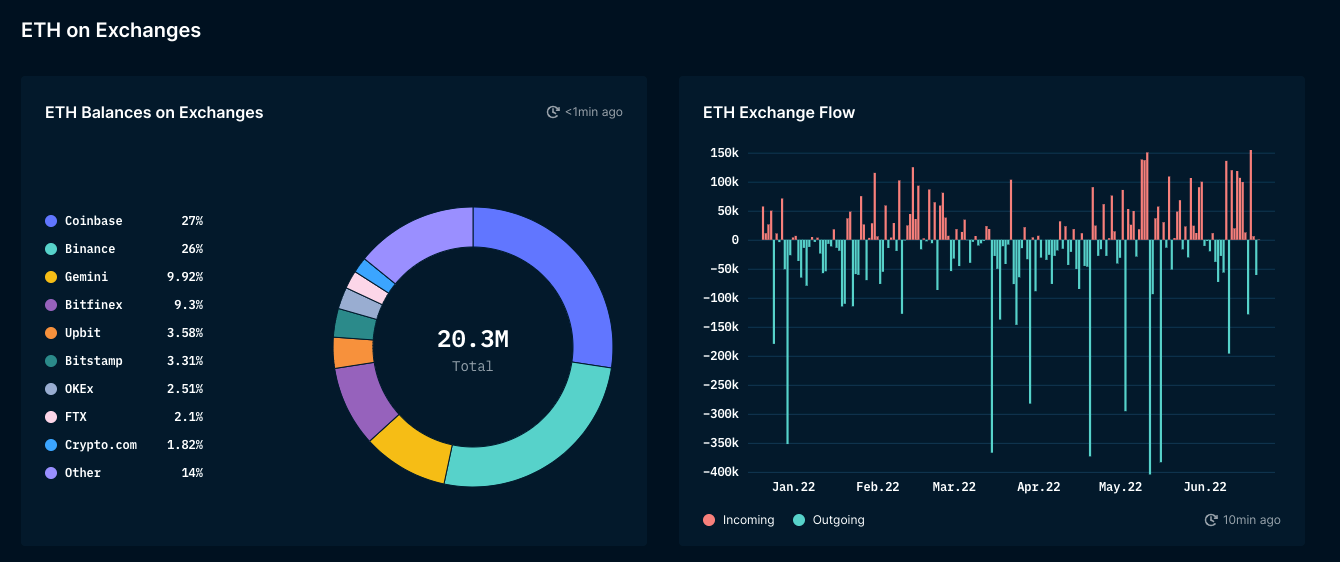Viewport: 1340px width, 562px height.
Task: Toggle the Incoming series in chart legend
Action: [x=739, y=520]
